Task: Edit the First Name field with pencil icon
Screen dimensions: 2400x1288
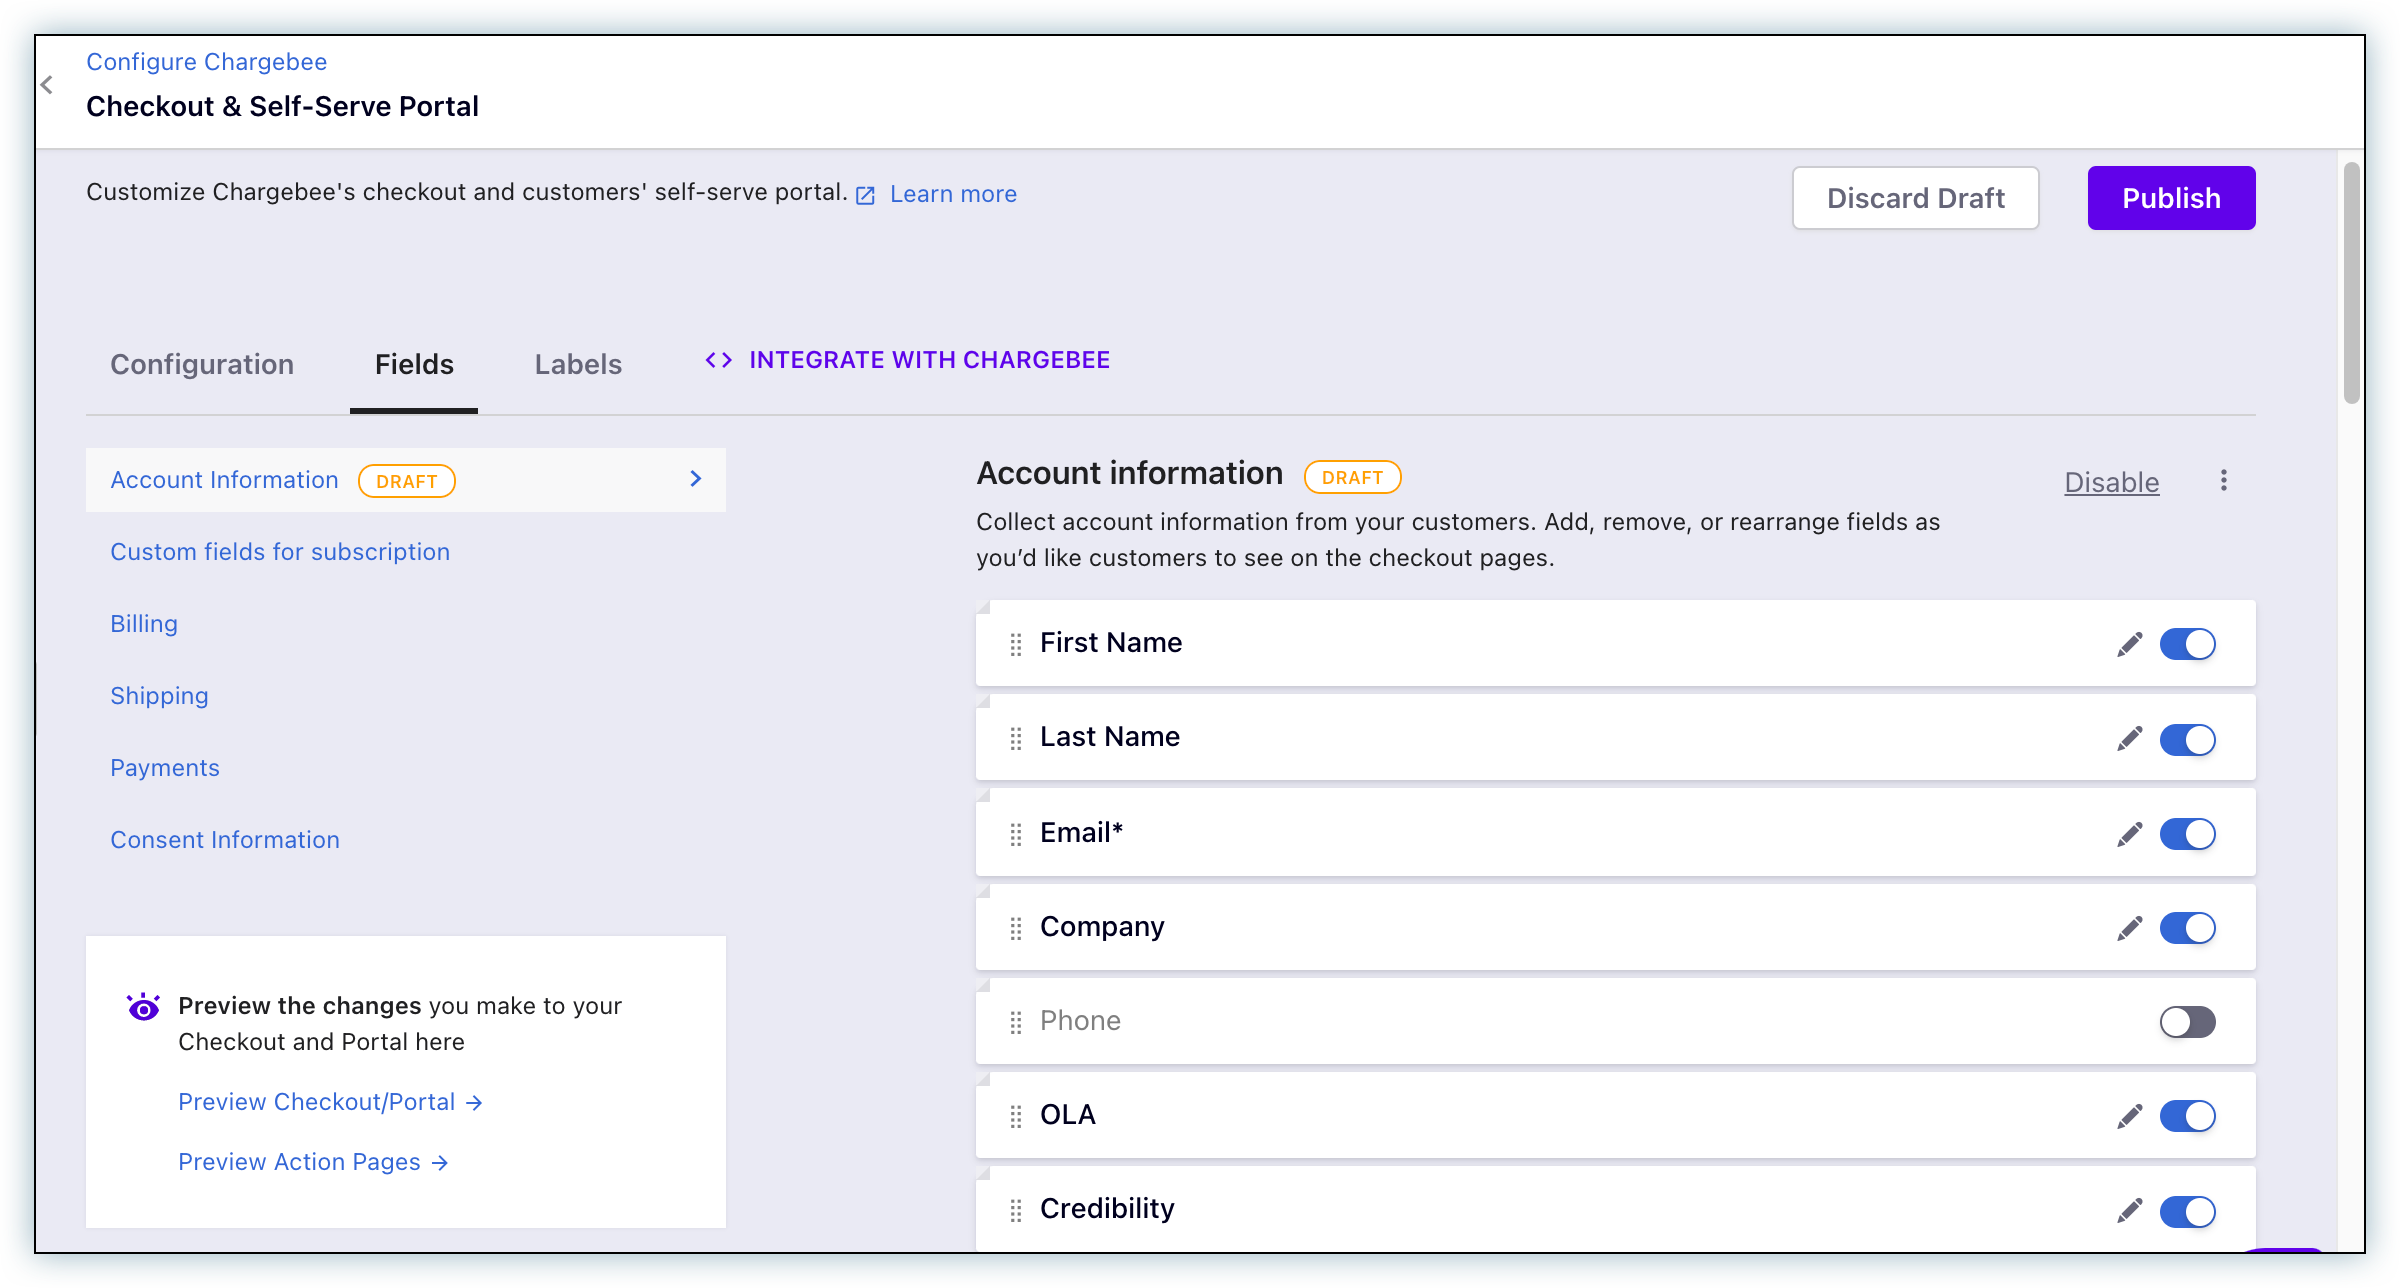Action: (2130, 644)
